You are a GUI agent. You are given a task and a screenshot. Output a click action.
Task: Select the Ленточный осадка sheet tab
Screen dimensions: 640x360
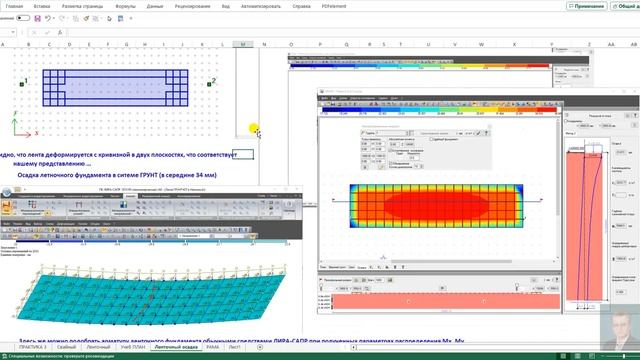[x=177, y=347]
